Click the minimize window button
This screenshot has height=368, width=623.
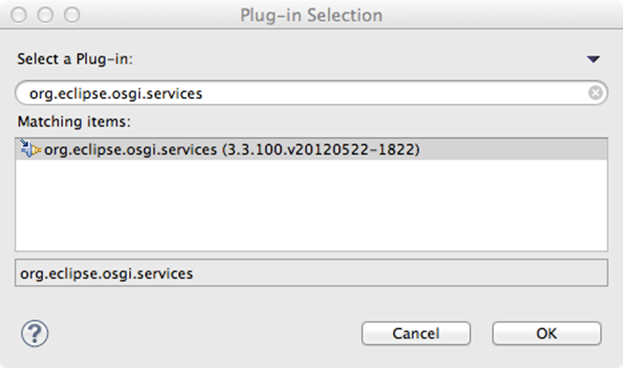pos(45,15)
